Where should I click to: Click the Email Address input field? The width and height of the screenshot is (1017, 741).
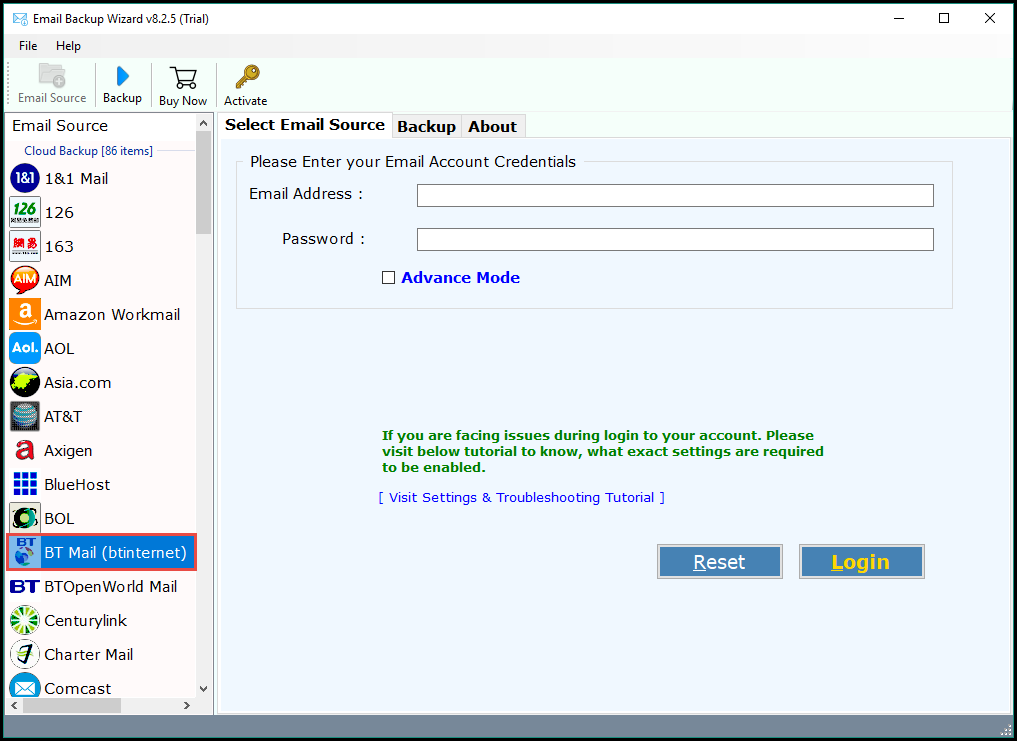coord(675,195)
